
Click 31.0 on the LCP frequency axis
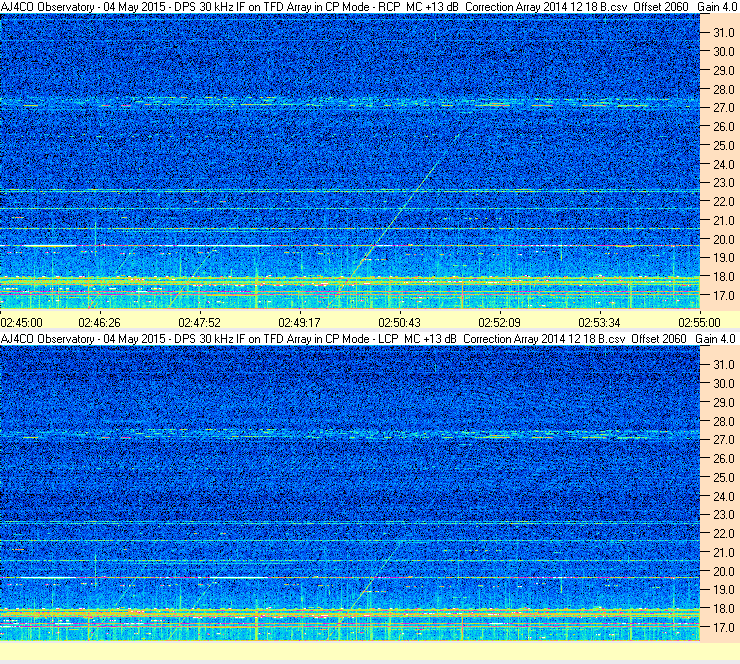point(723,365)
